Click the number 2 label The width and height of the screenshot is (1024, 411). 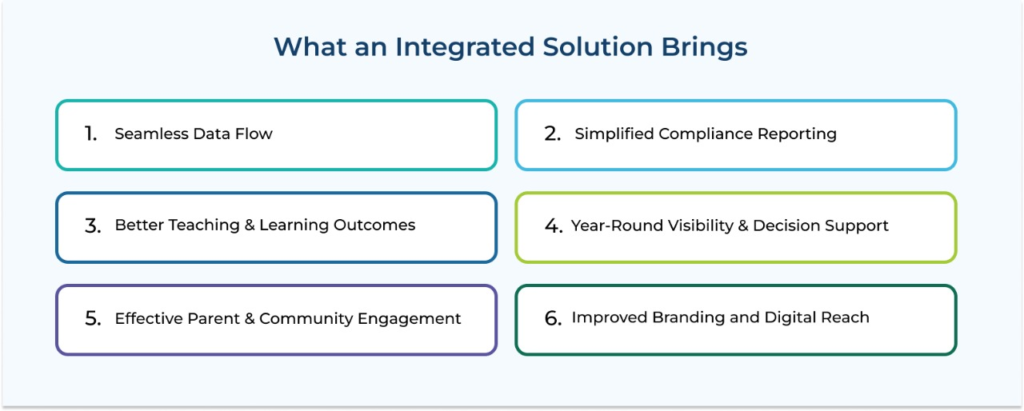point(552,134)
